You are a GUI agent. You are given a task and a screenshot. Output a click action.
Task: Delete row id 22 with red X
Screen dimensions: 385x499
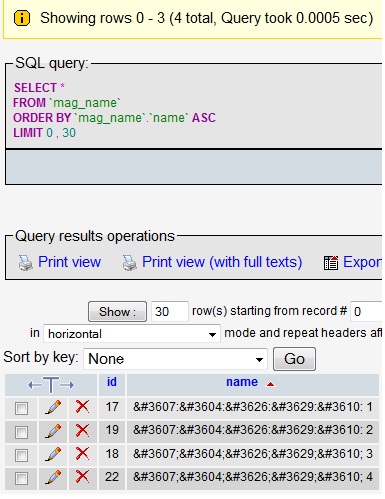82,477
